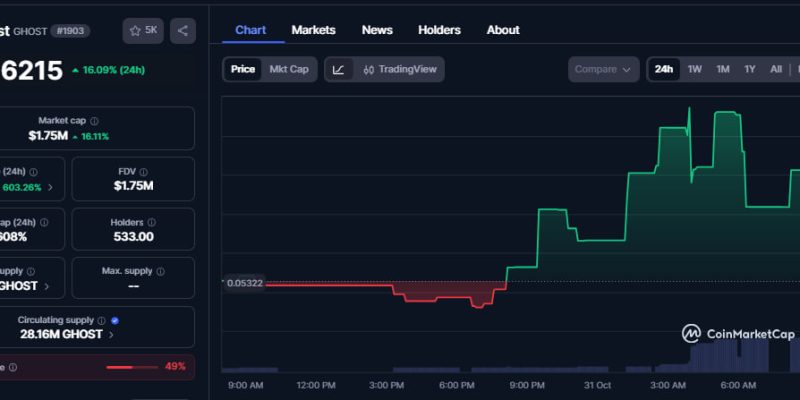Toggle chart to Price view
The width and height of the screenshot is (800, 400).
point(243,69)
